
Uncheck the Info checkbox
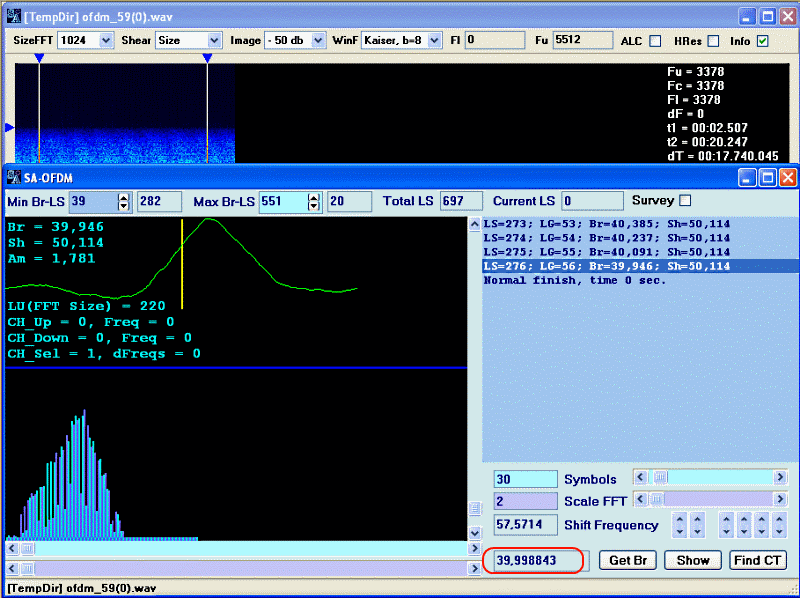click(763, 41)
